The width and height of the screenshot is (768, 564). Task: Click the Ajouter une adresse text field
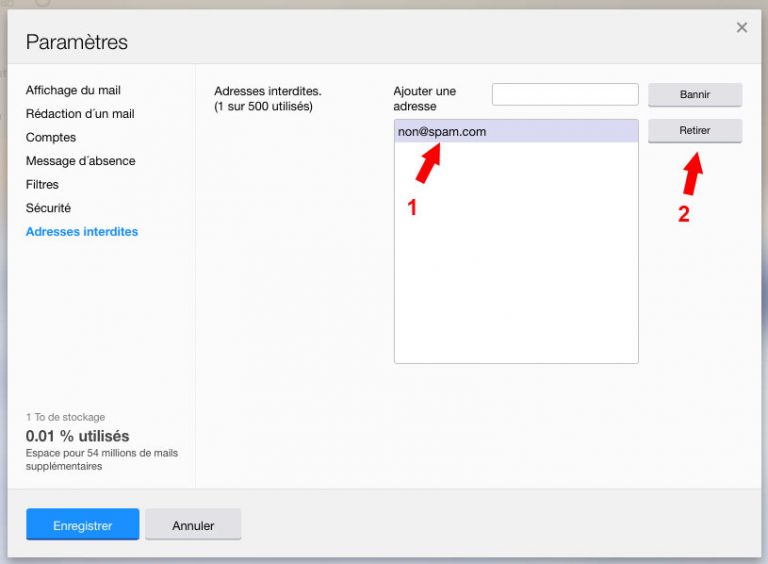[565, 94]
